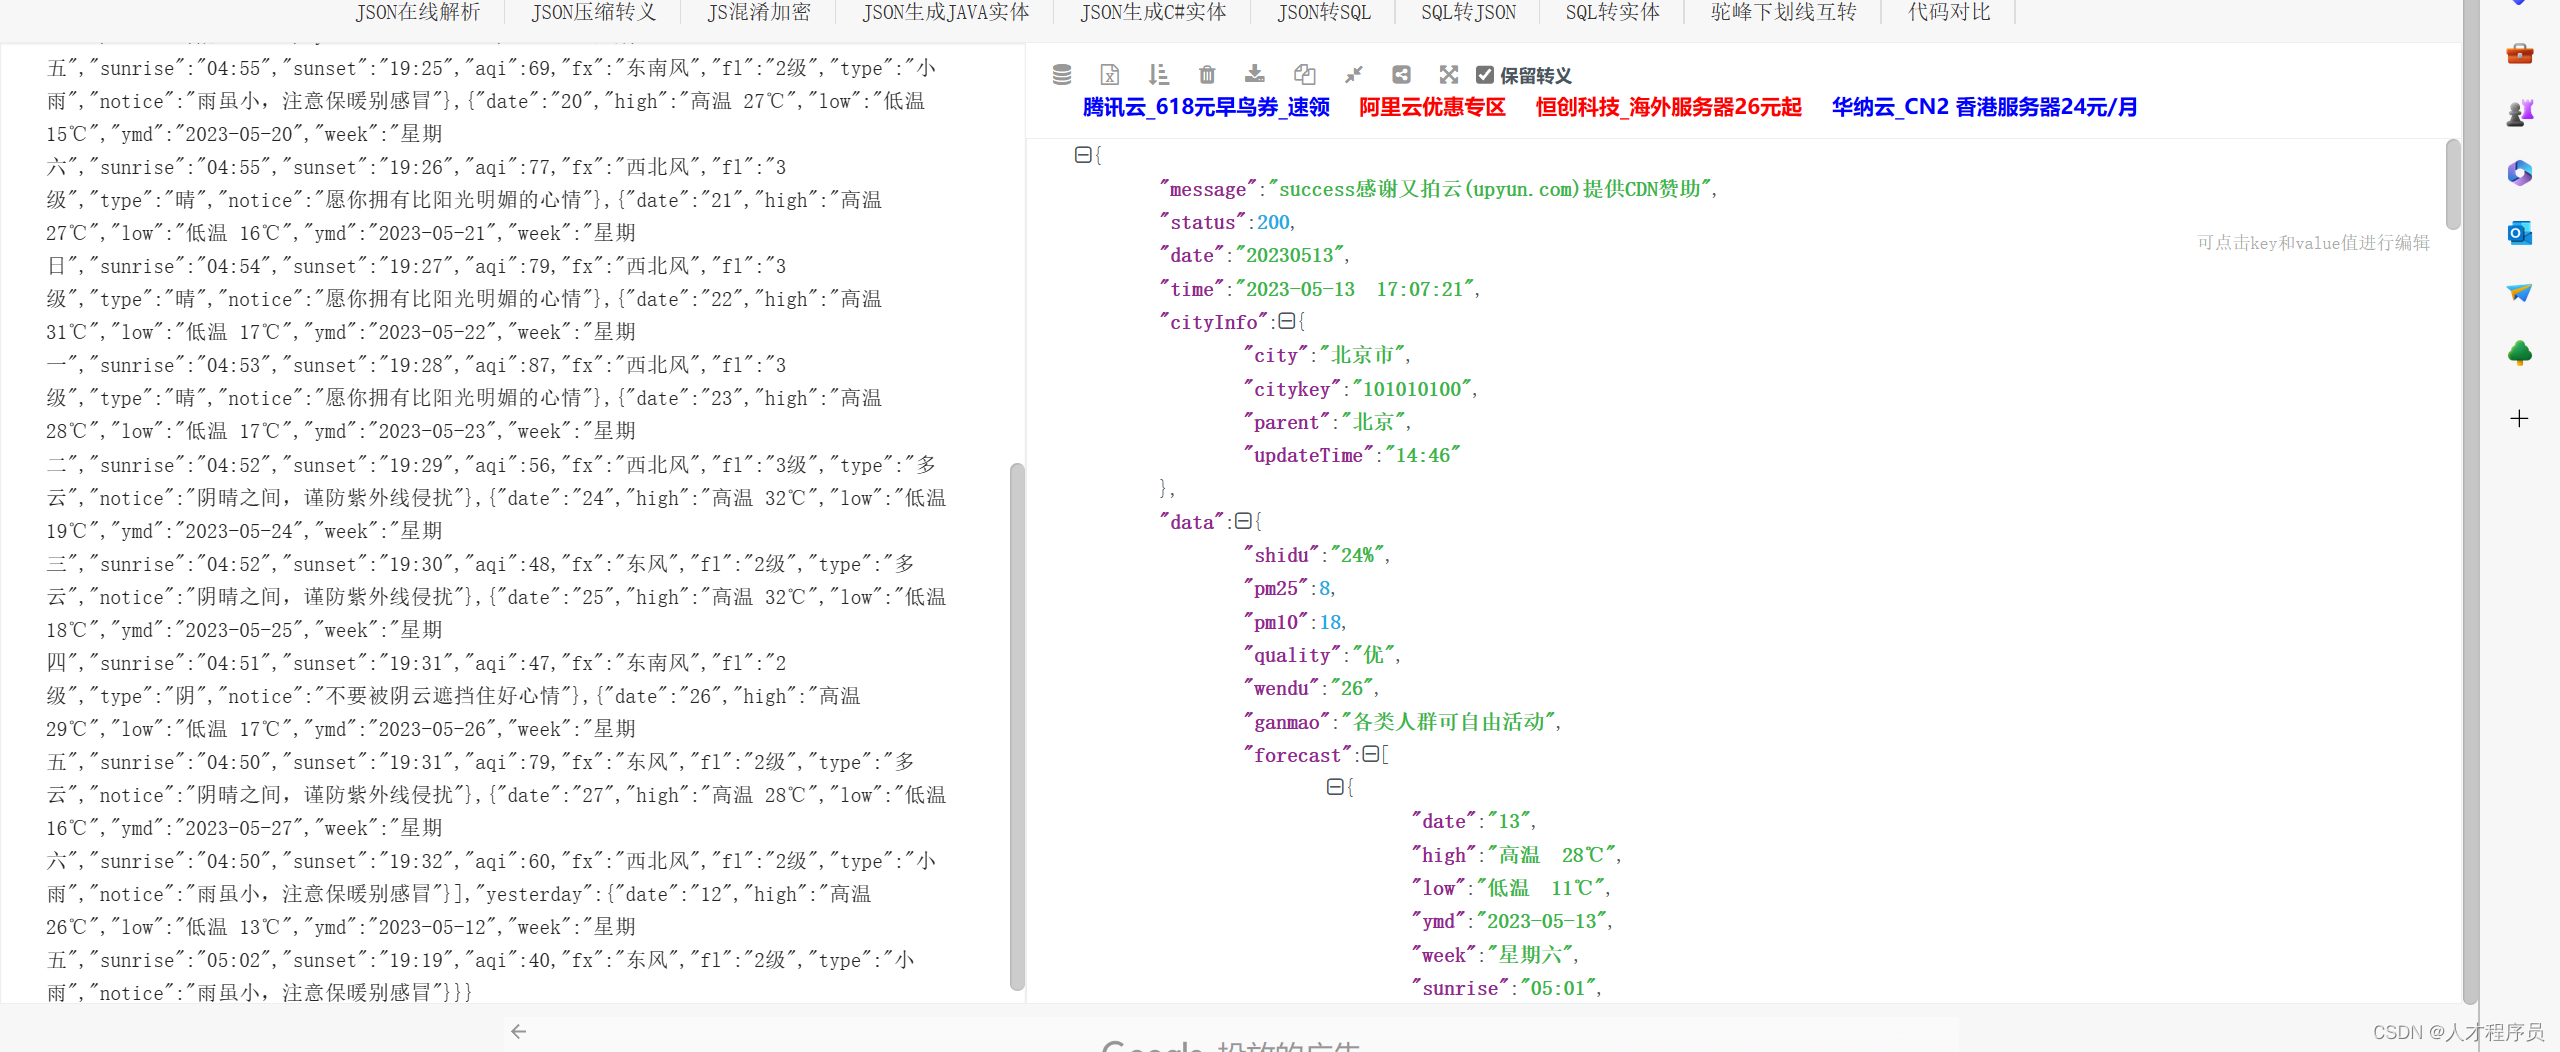Image resolution: width=2560 pixels, height=1052 pixels.
Task: Open the green tree icon in sidebar
Action: point(2519,352)
